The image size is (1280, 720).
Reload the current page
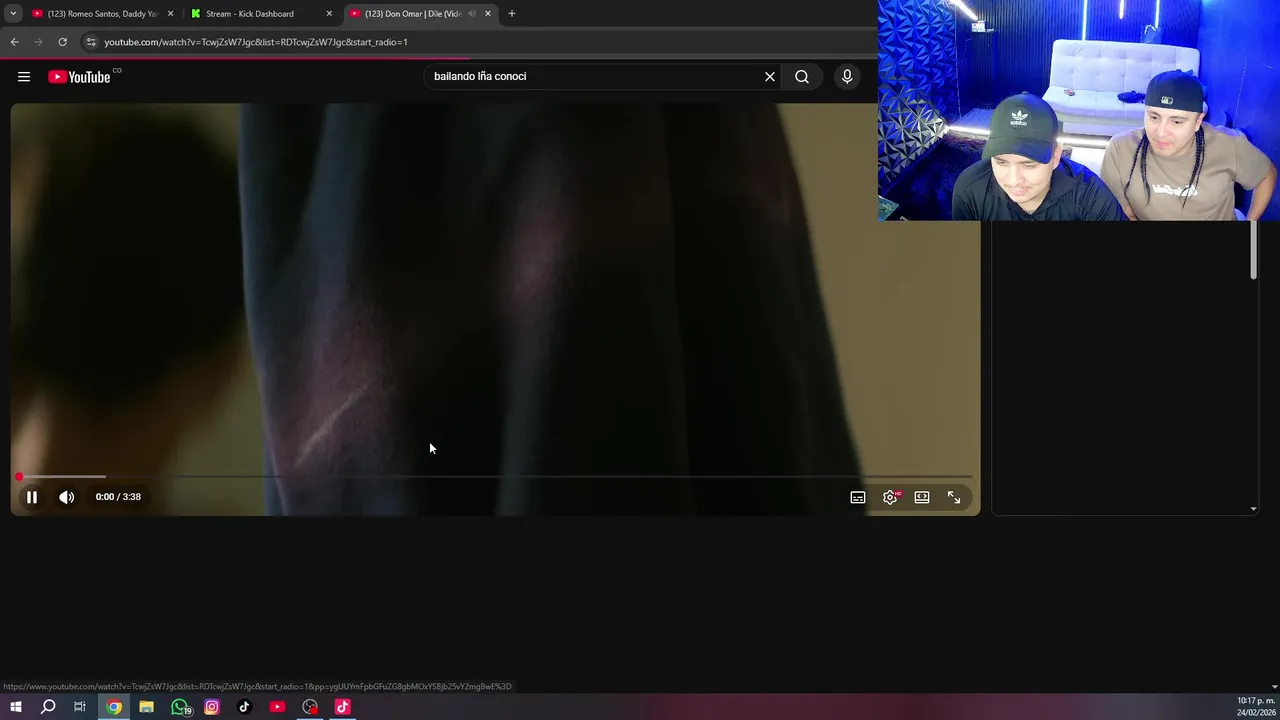point(62,42)
